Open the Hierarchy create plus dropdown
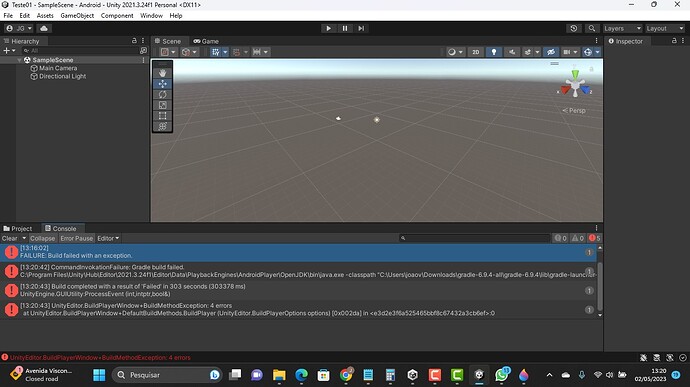690x387 pixels. pos(9,51)
